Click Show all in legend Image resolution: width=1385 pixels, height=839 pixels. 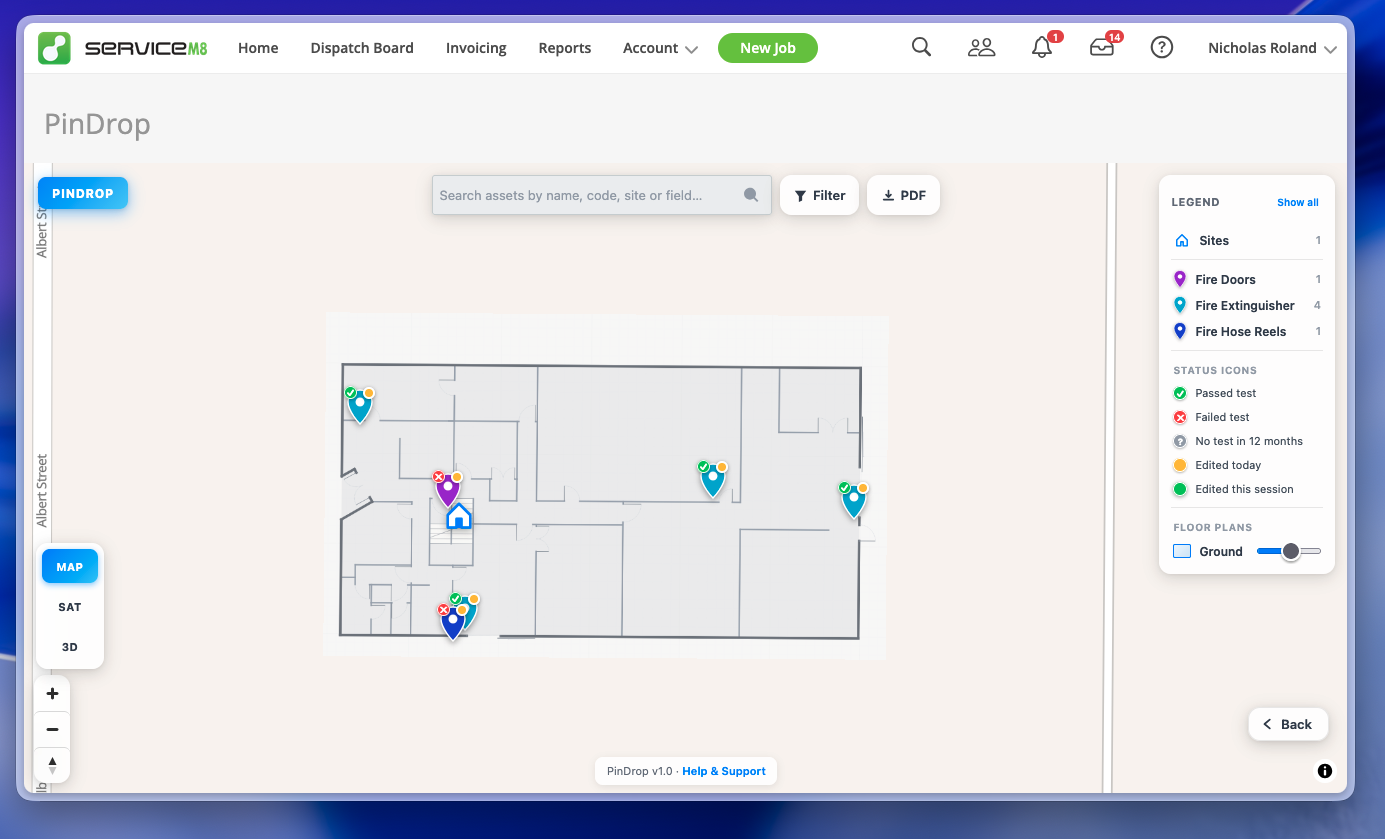click(x=1298, y=202)
